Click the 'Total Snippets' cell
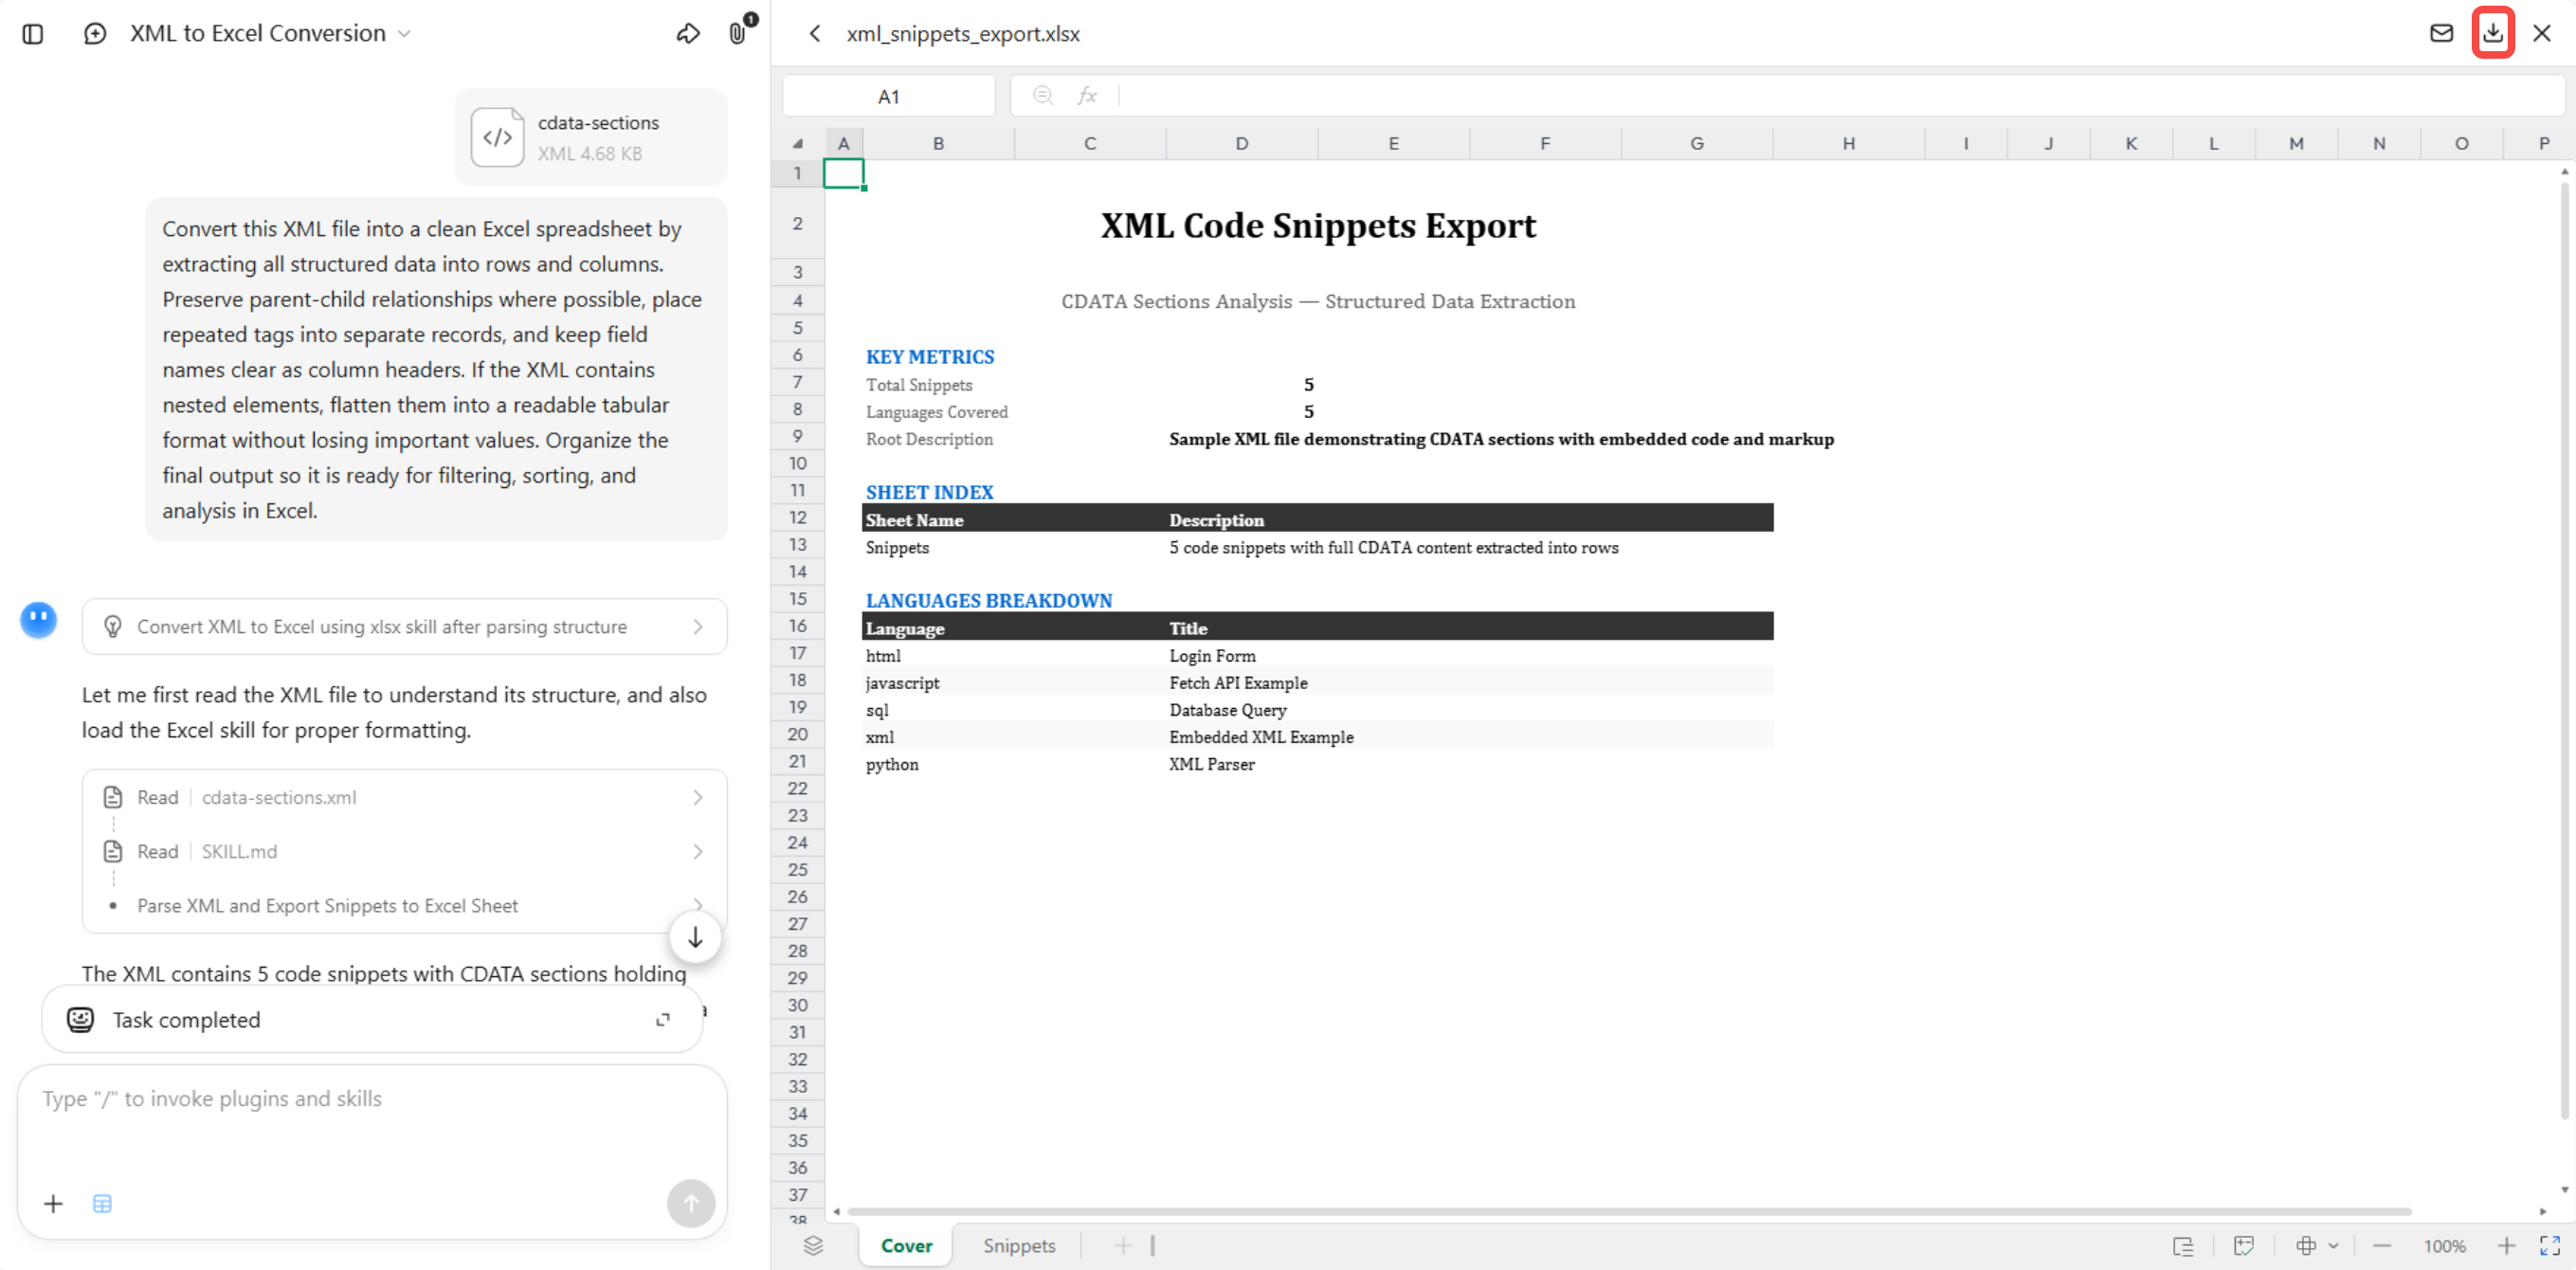Viewport: 2576px width, 1270px height. coord(919,385)
